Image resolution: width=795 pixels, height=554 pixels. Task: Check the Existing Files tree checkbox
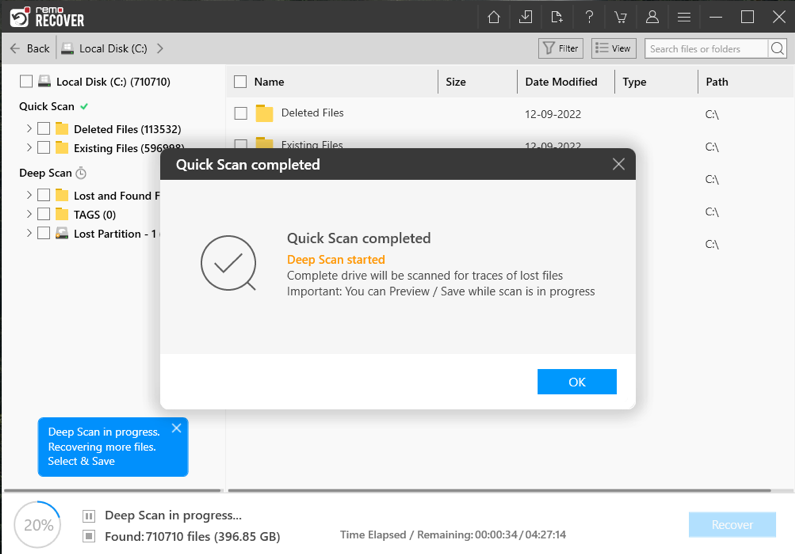pos(44,147)
